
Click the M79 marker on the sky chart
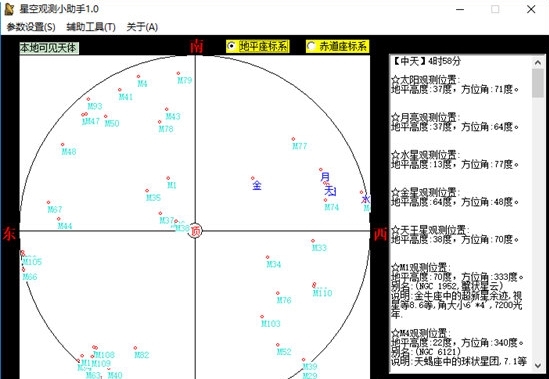178,73
